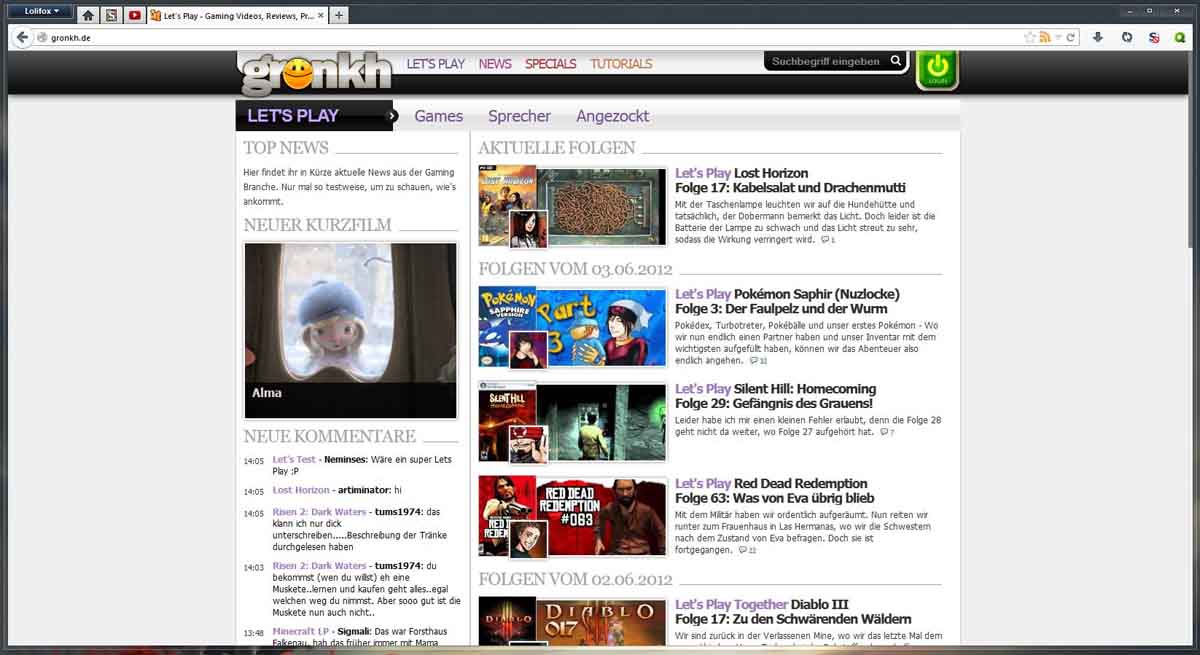Image resolution: width=1200 pixels, height=655 pixels.
Task: Open the 14:05 'Risen 2: Dark Waters' comment link
Action: click(x=319, y=512)
